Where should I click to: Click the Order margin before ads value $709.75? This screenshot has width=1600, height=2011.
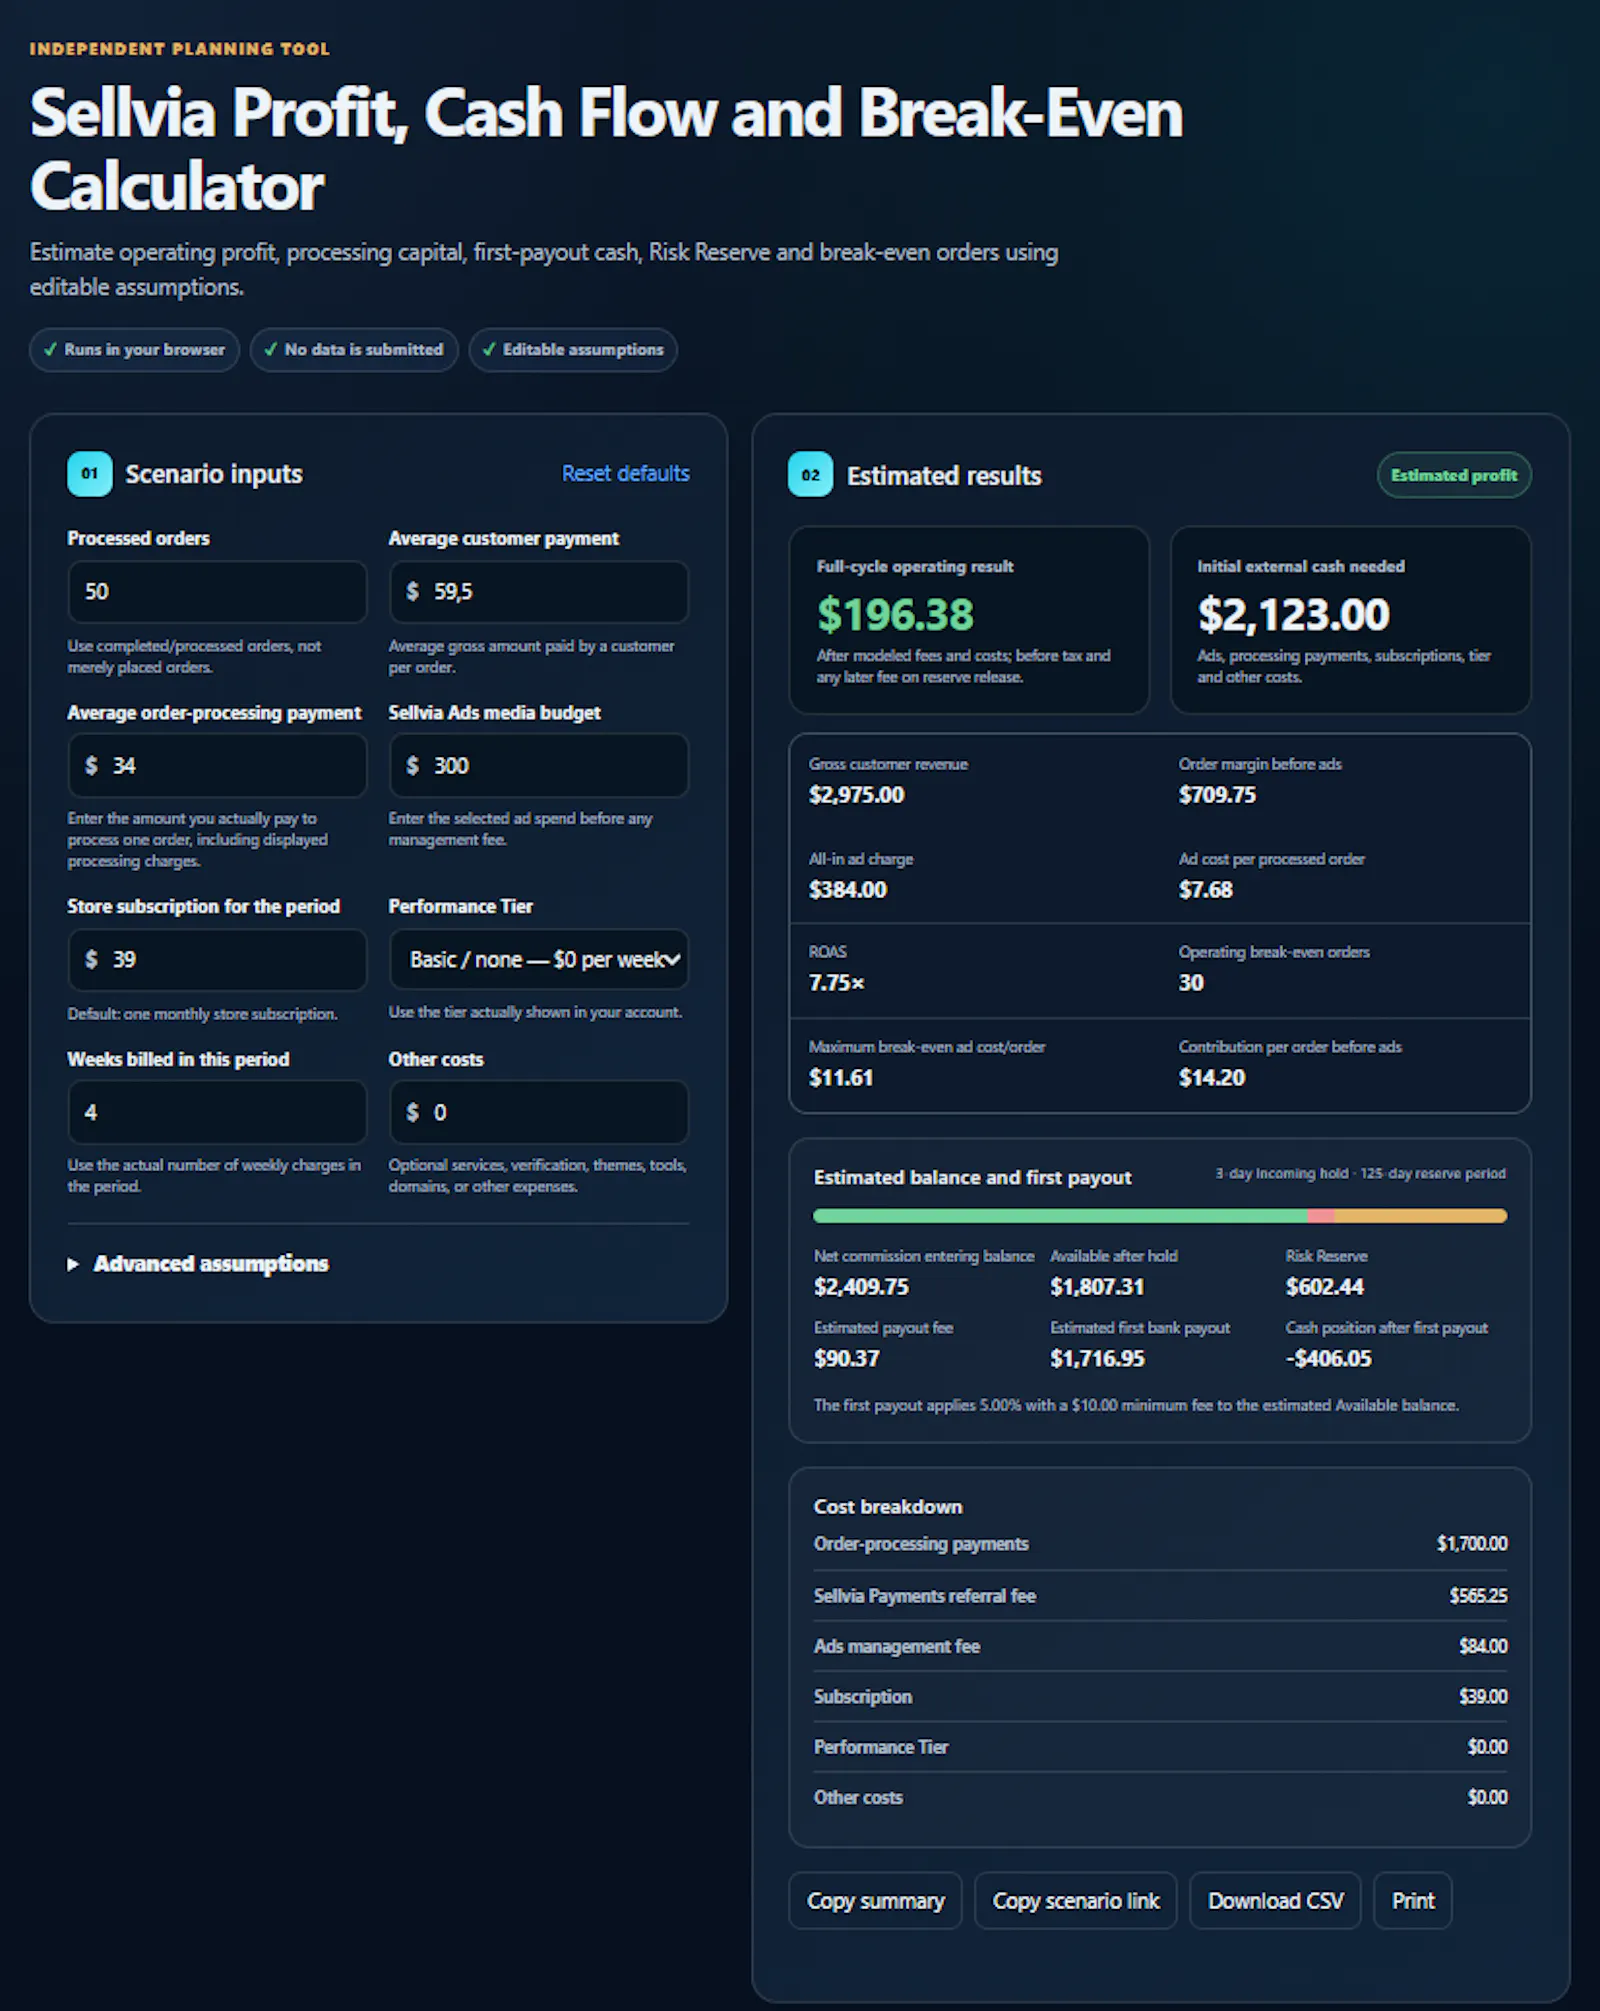tap(1217, 795)
